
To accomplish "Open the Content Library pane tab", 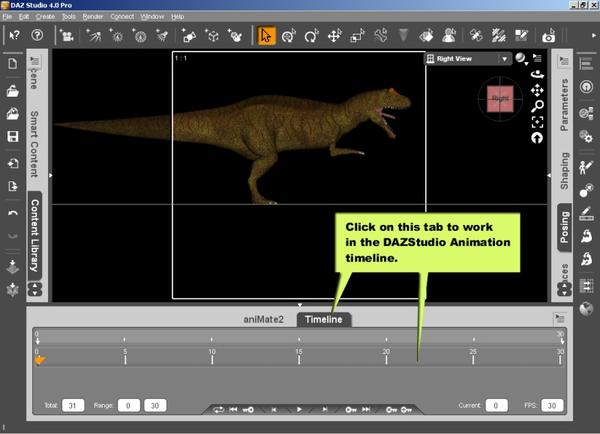I will [35, 235].
